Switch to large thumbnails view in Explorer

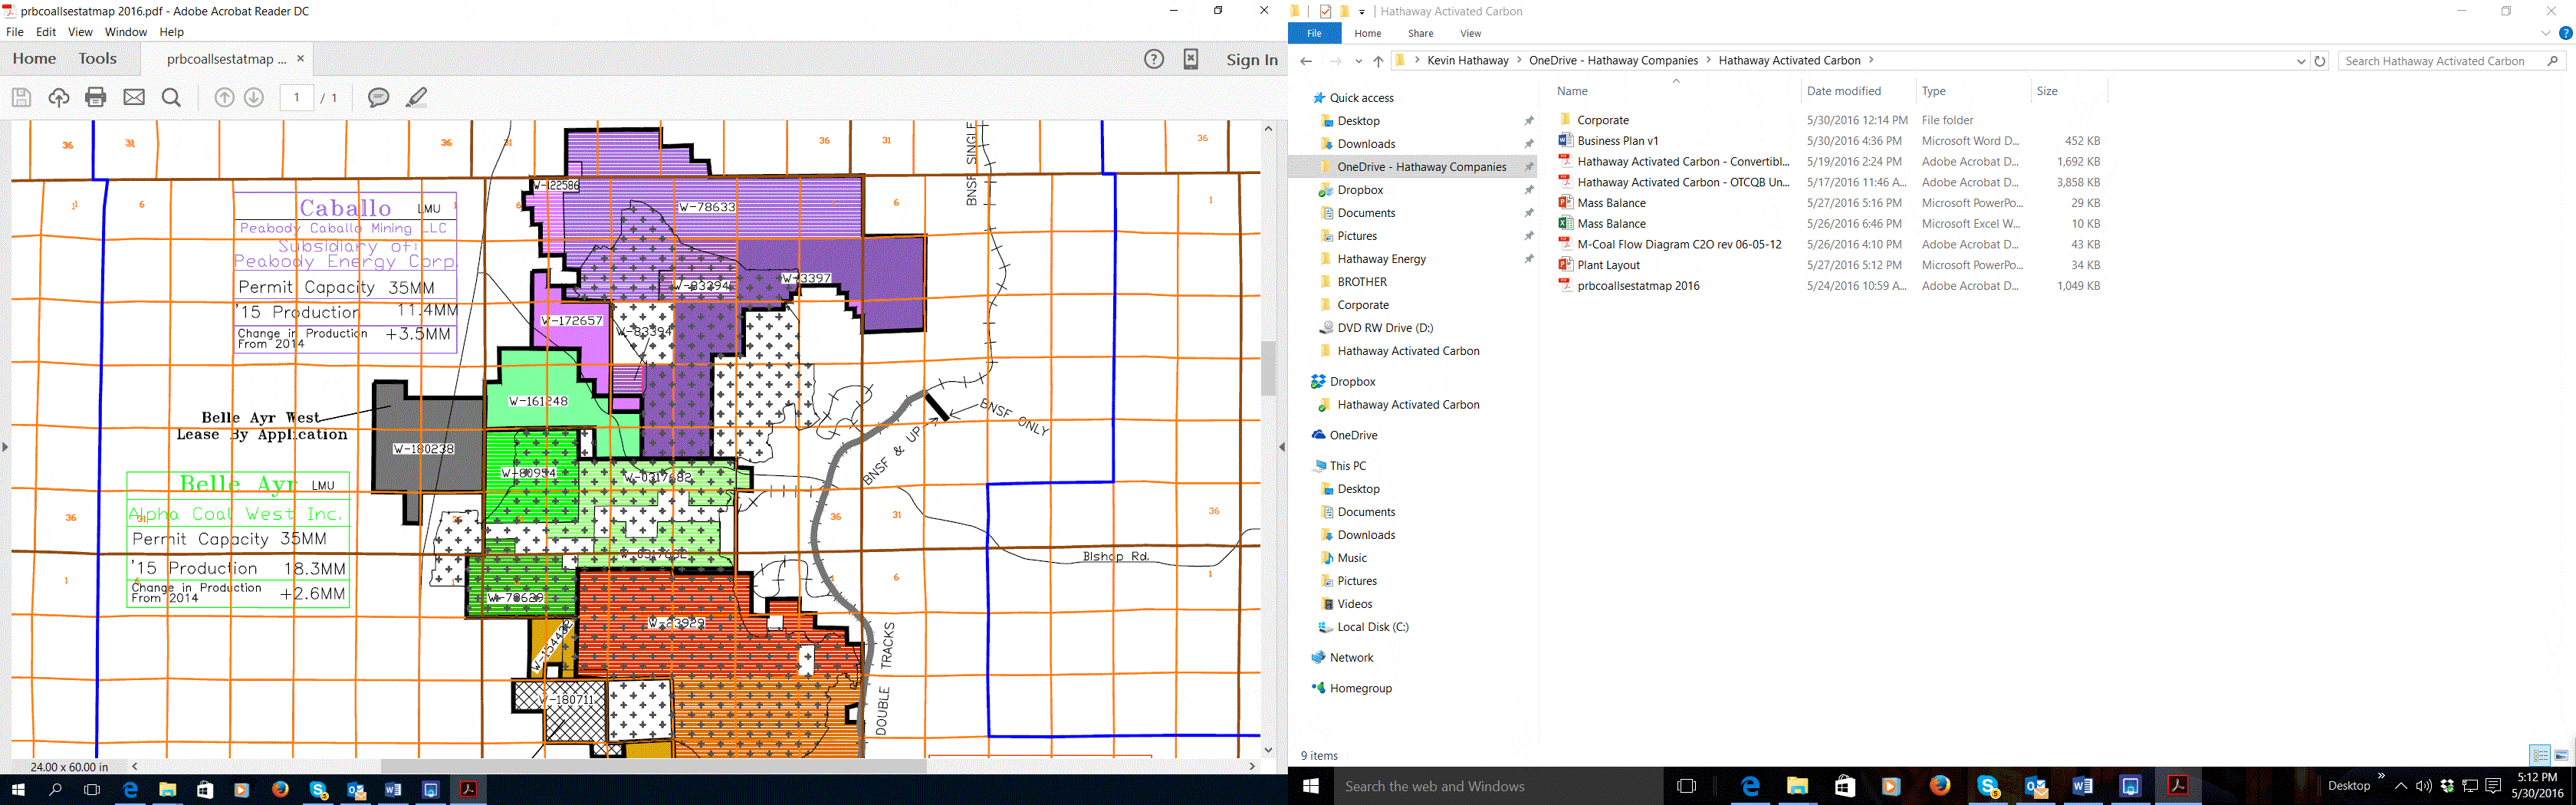point(2561,756)
